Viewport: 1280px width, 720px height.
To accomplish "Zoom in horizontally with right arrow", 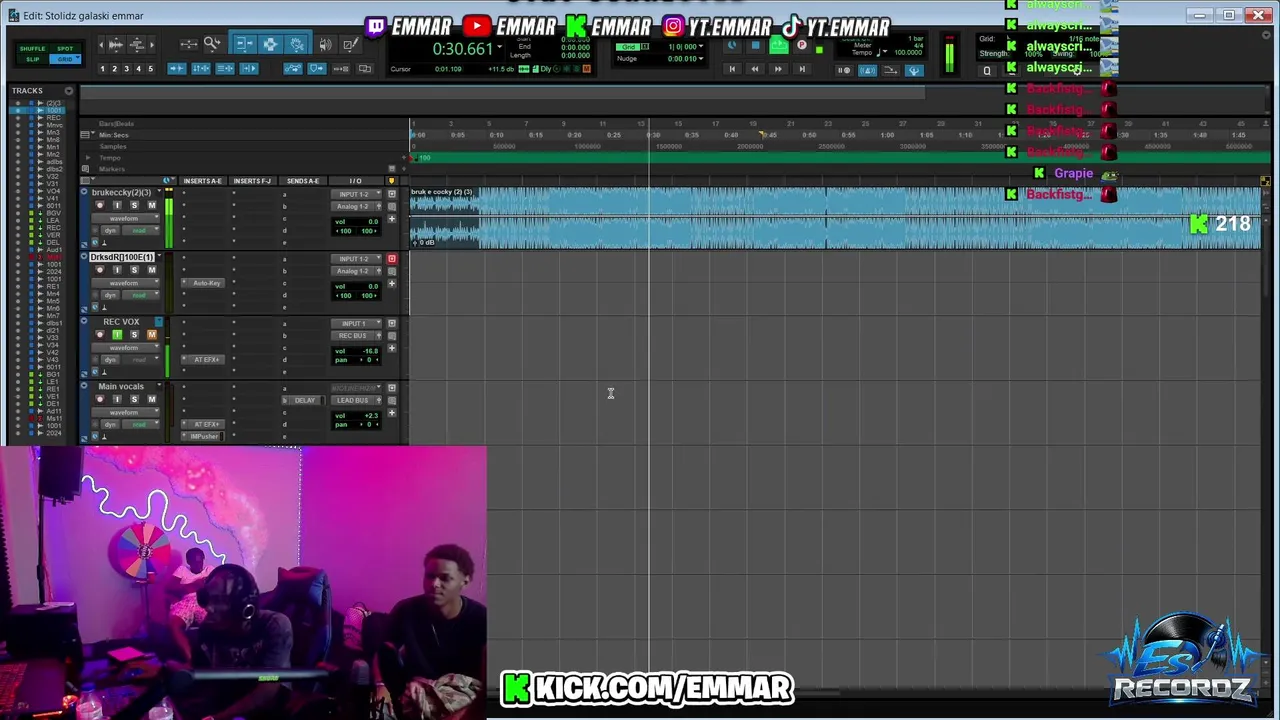I will 151,44.
